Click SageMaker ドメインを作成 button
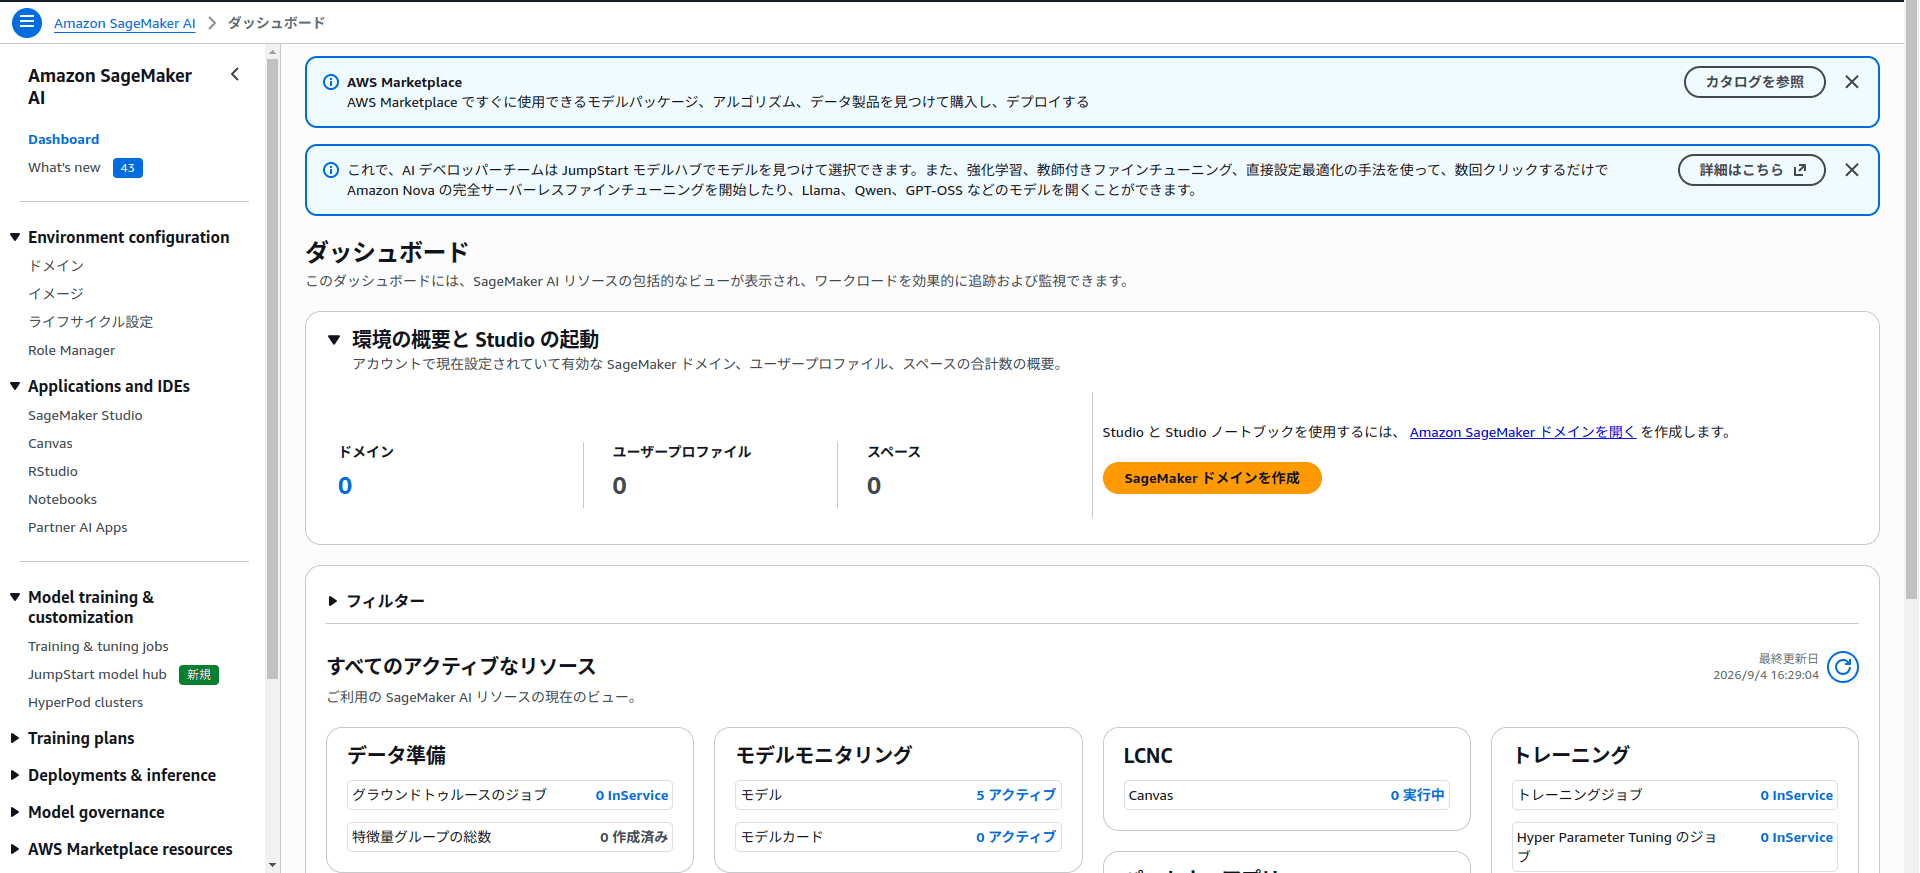The height and width of the screenshot is (873, 1920). (x=1212, y=478)
